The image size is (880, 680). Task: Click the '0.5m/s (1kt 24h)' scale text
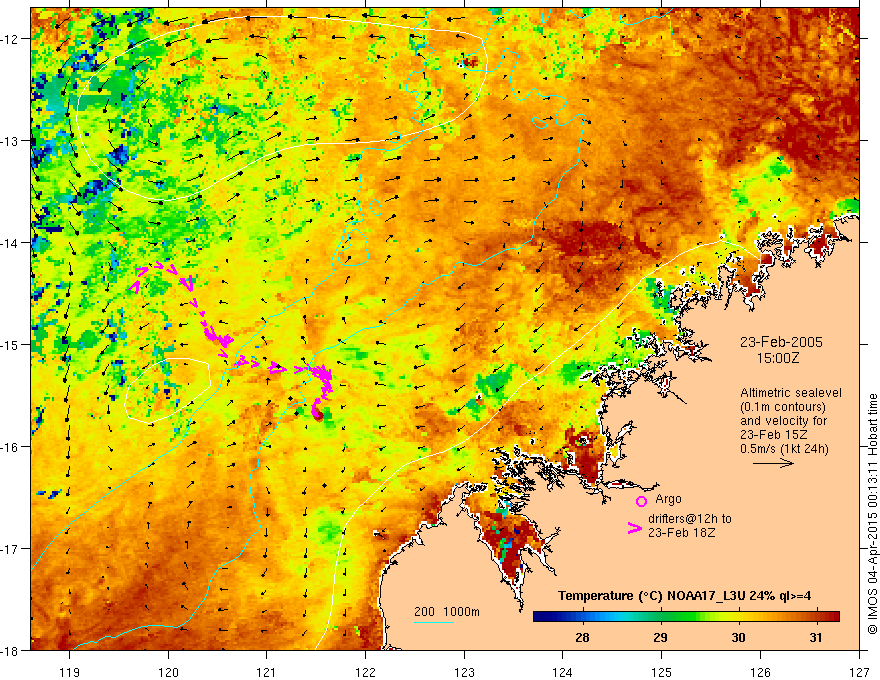tap(784, 449)
